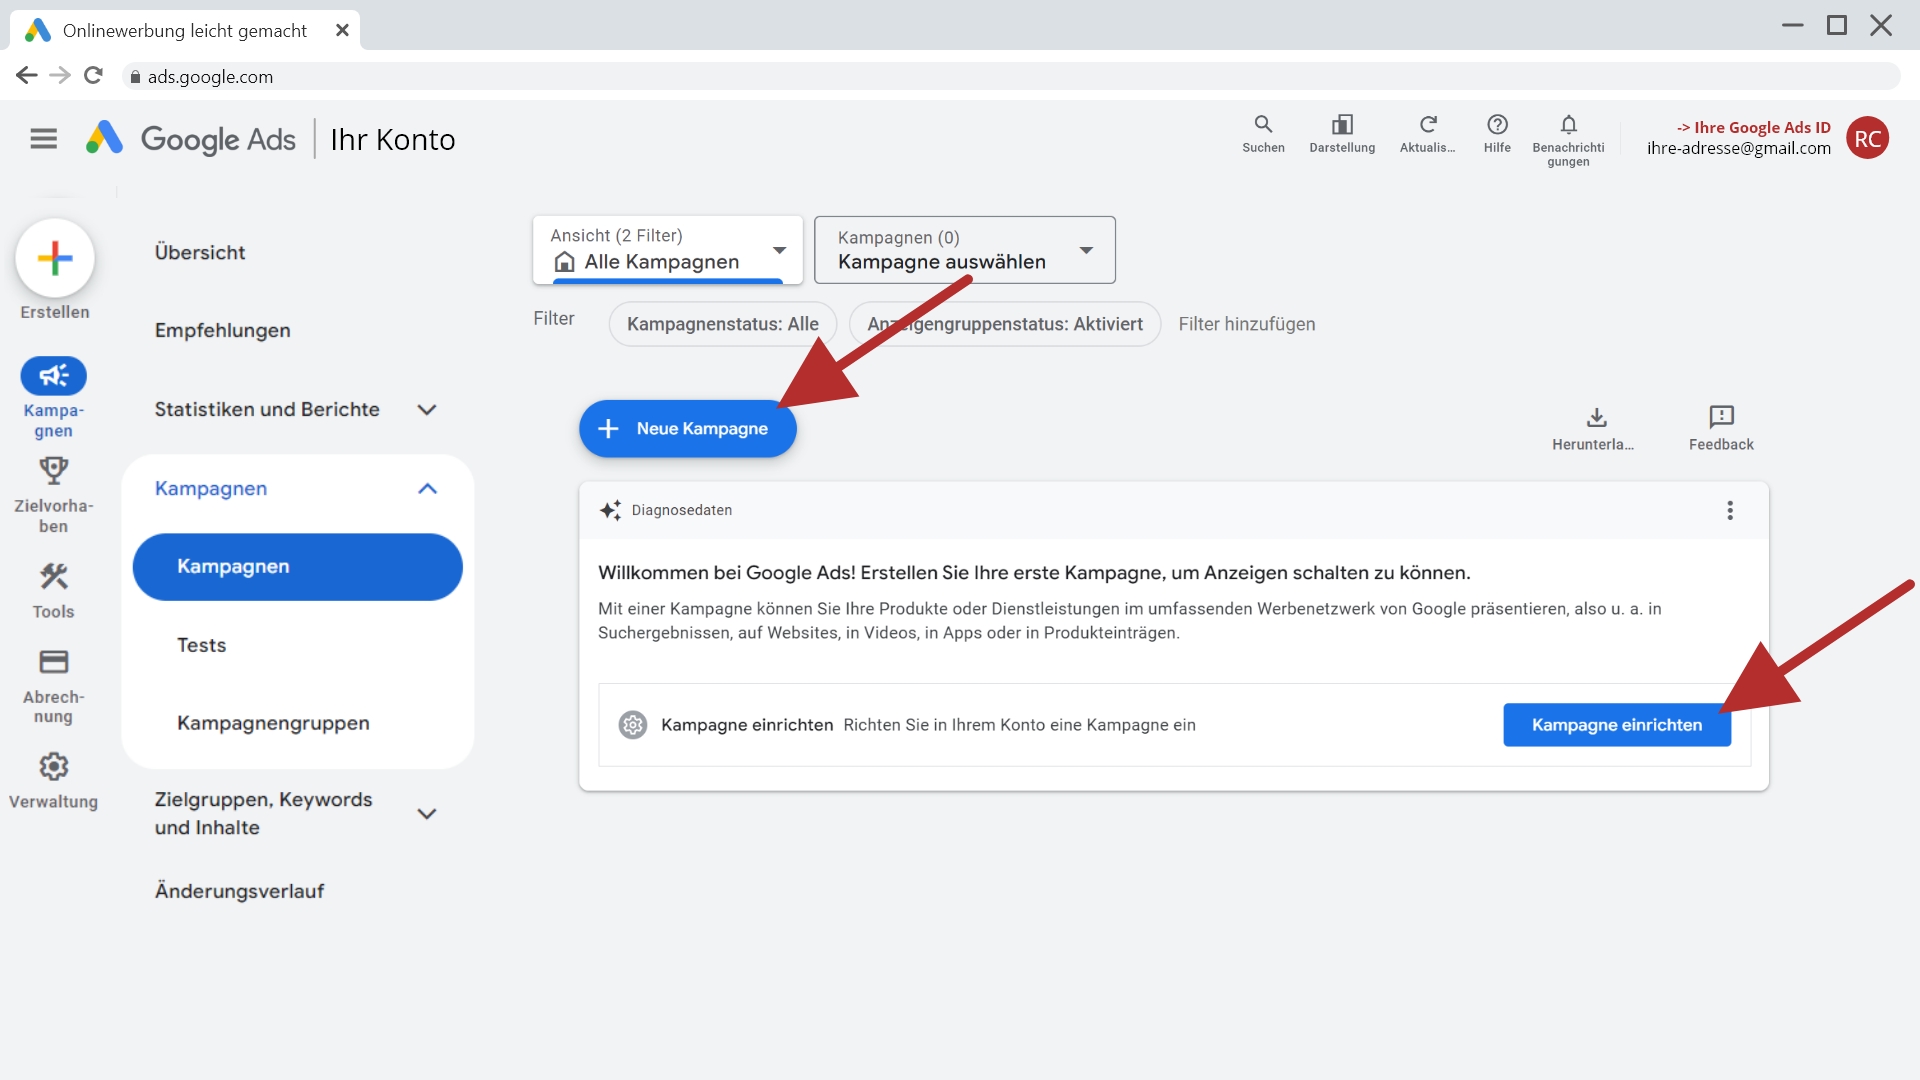Click the Herunterladen download icon

click(x=1596, y=417)
